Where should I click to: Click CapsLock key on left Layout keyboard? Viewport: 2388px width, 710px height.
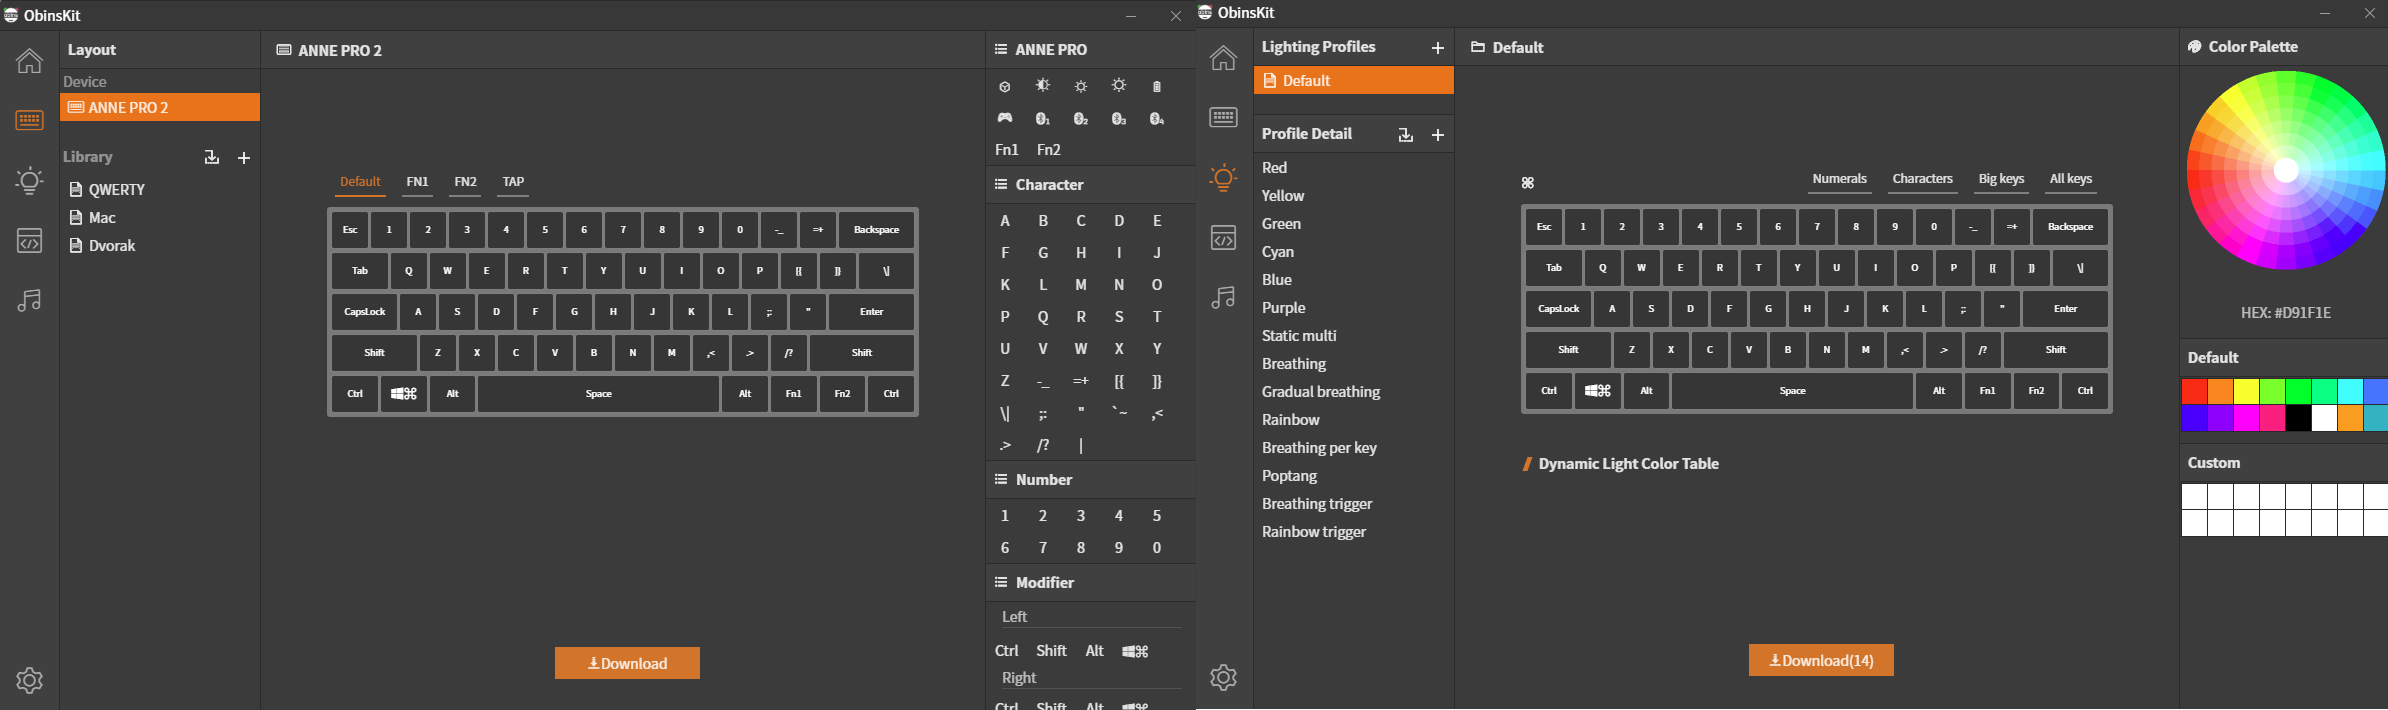(364, 312)
